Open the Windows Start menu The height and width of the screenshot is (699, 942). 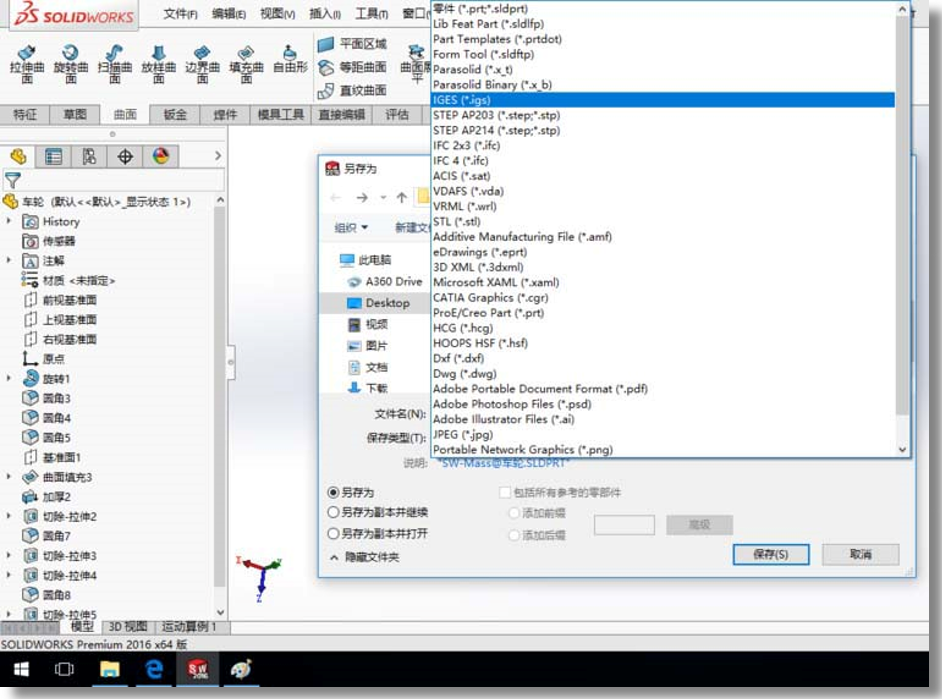click(x=21, y=669)
